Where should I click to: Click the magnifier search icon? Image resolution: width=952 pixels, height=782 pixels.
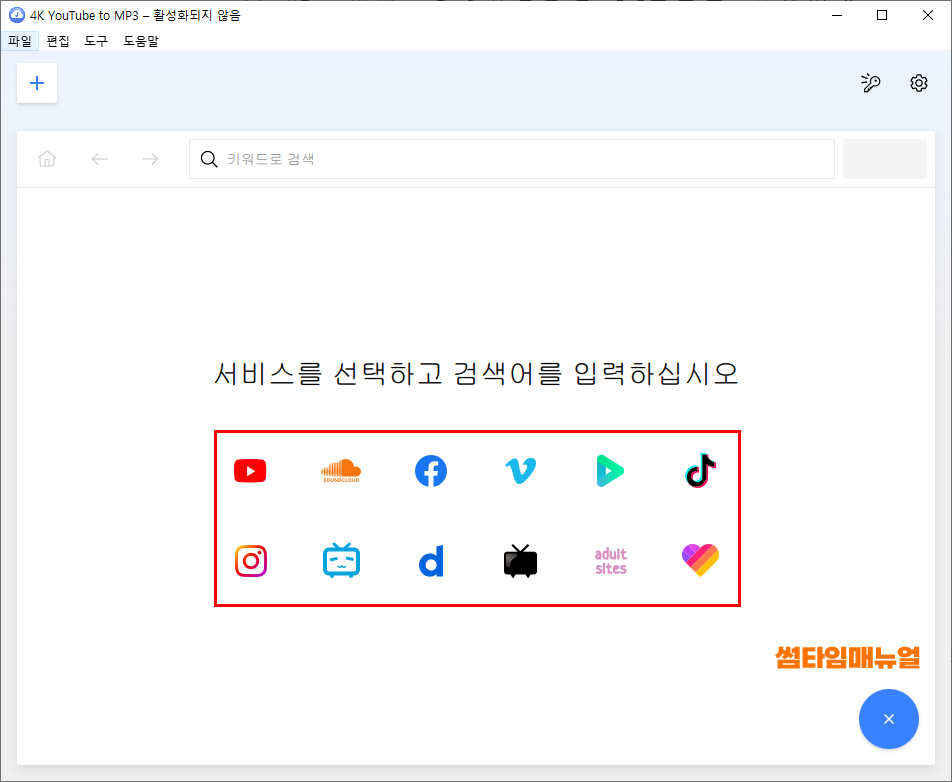(x=209, y=159)
